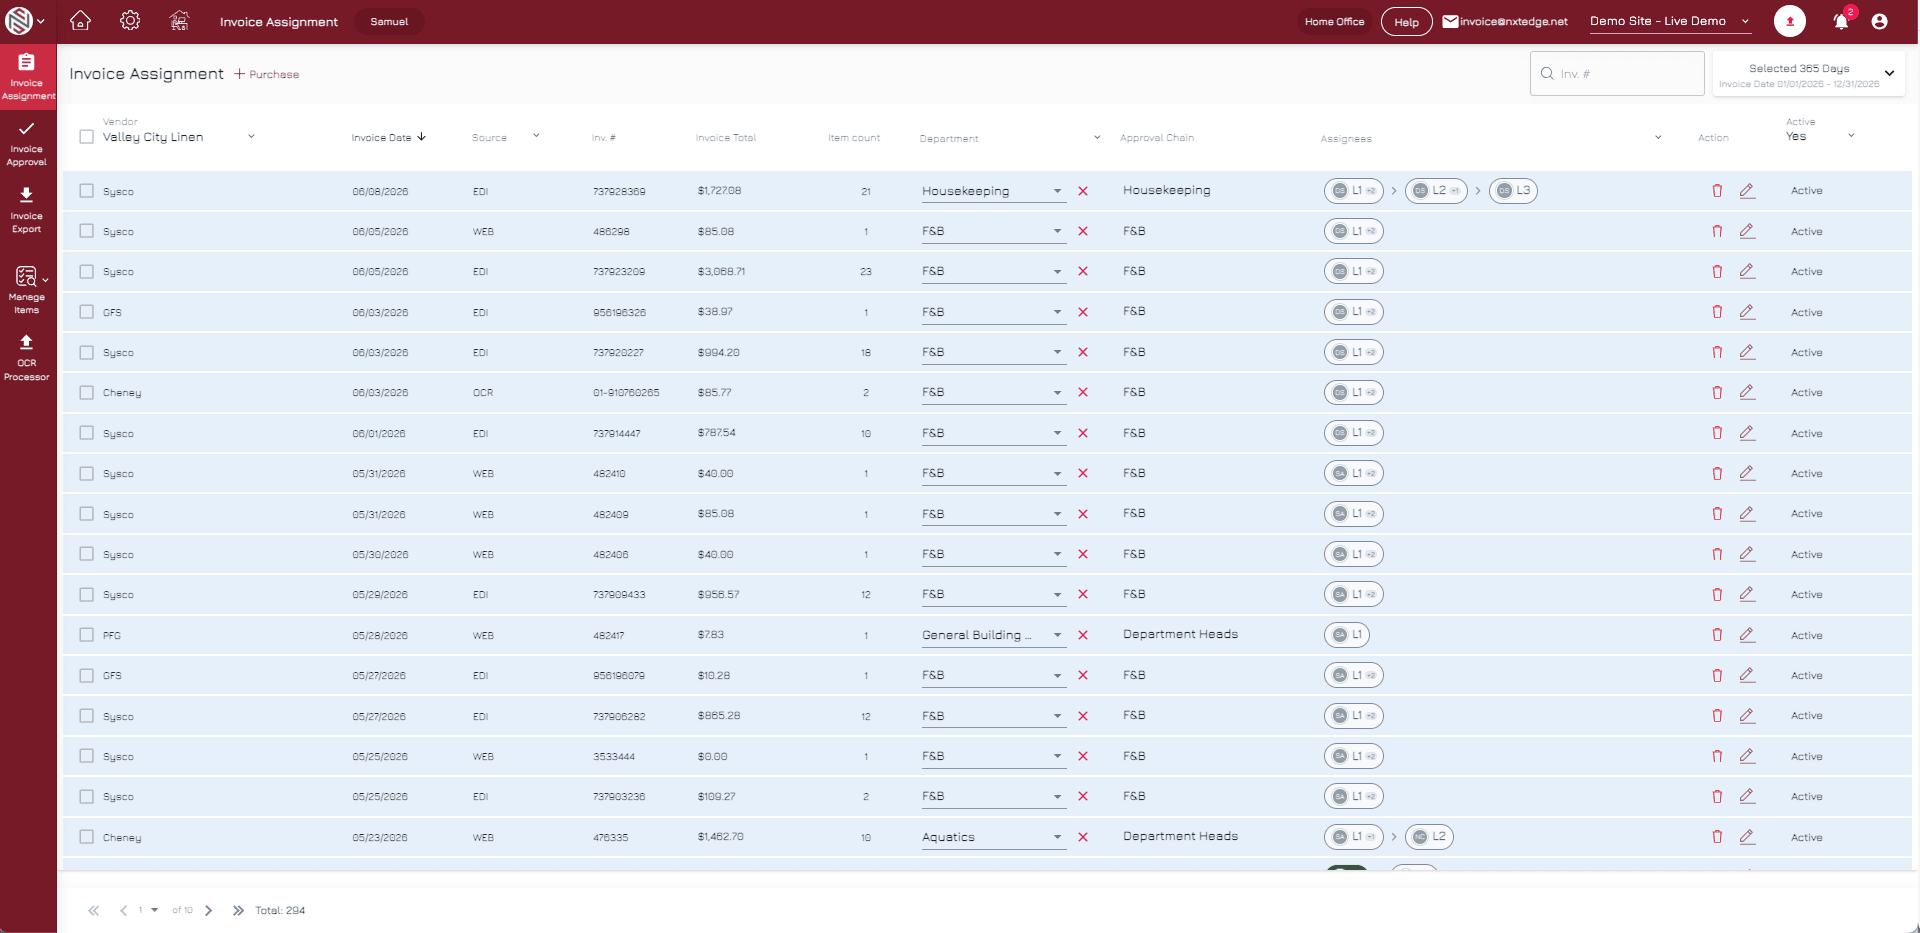The image size is (1920, 933).
Task: Edit the Cheney invoice 01-910760265
Action: tap(1747, 392)
